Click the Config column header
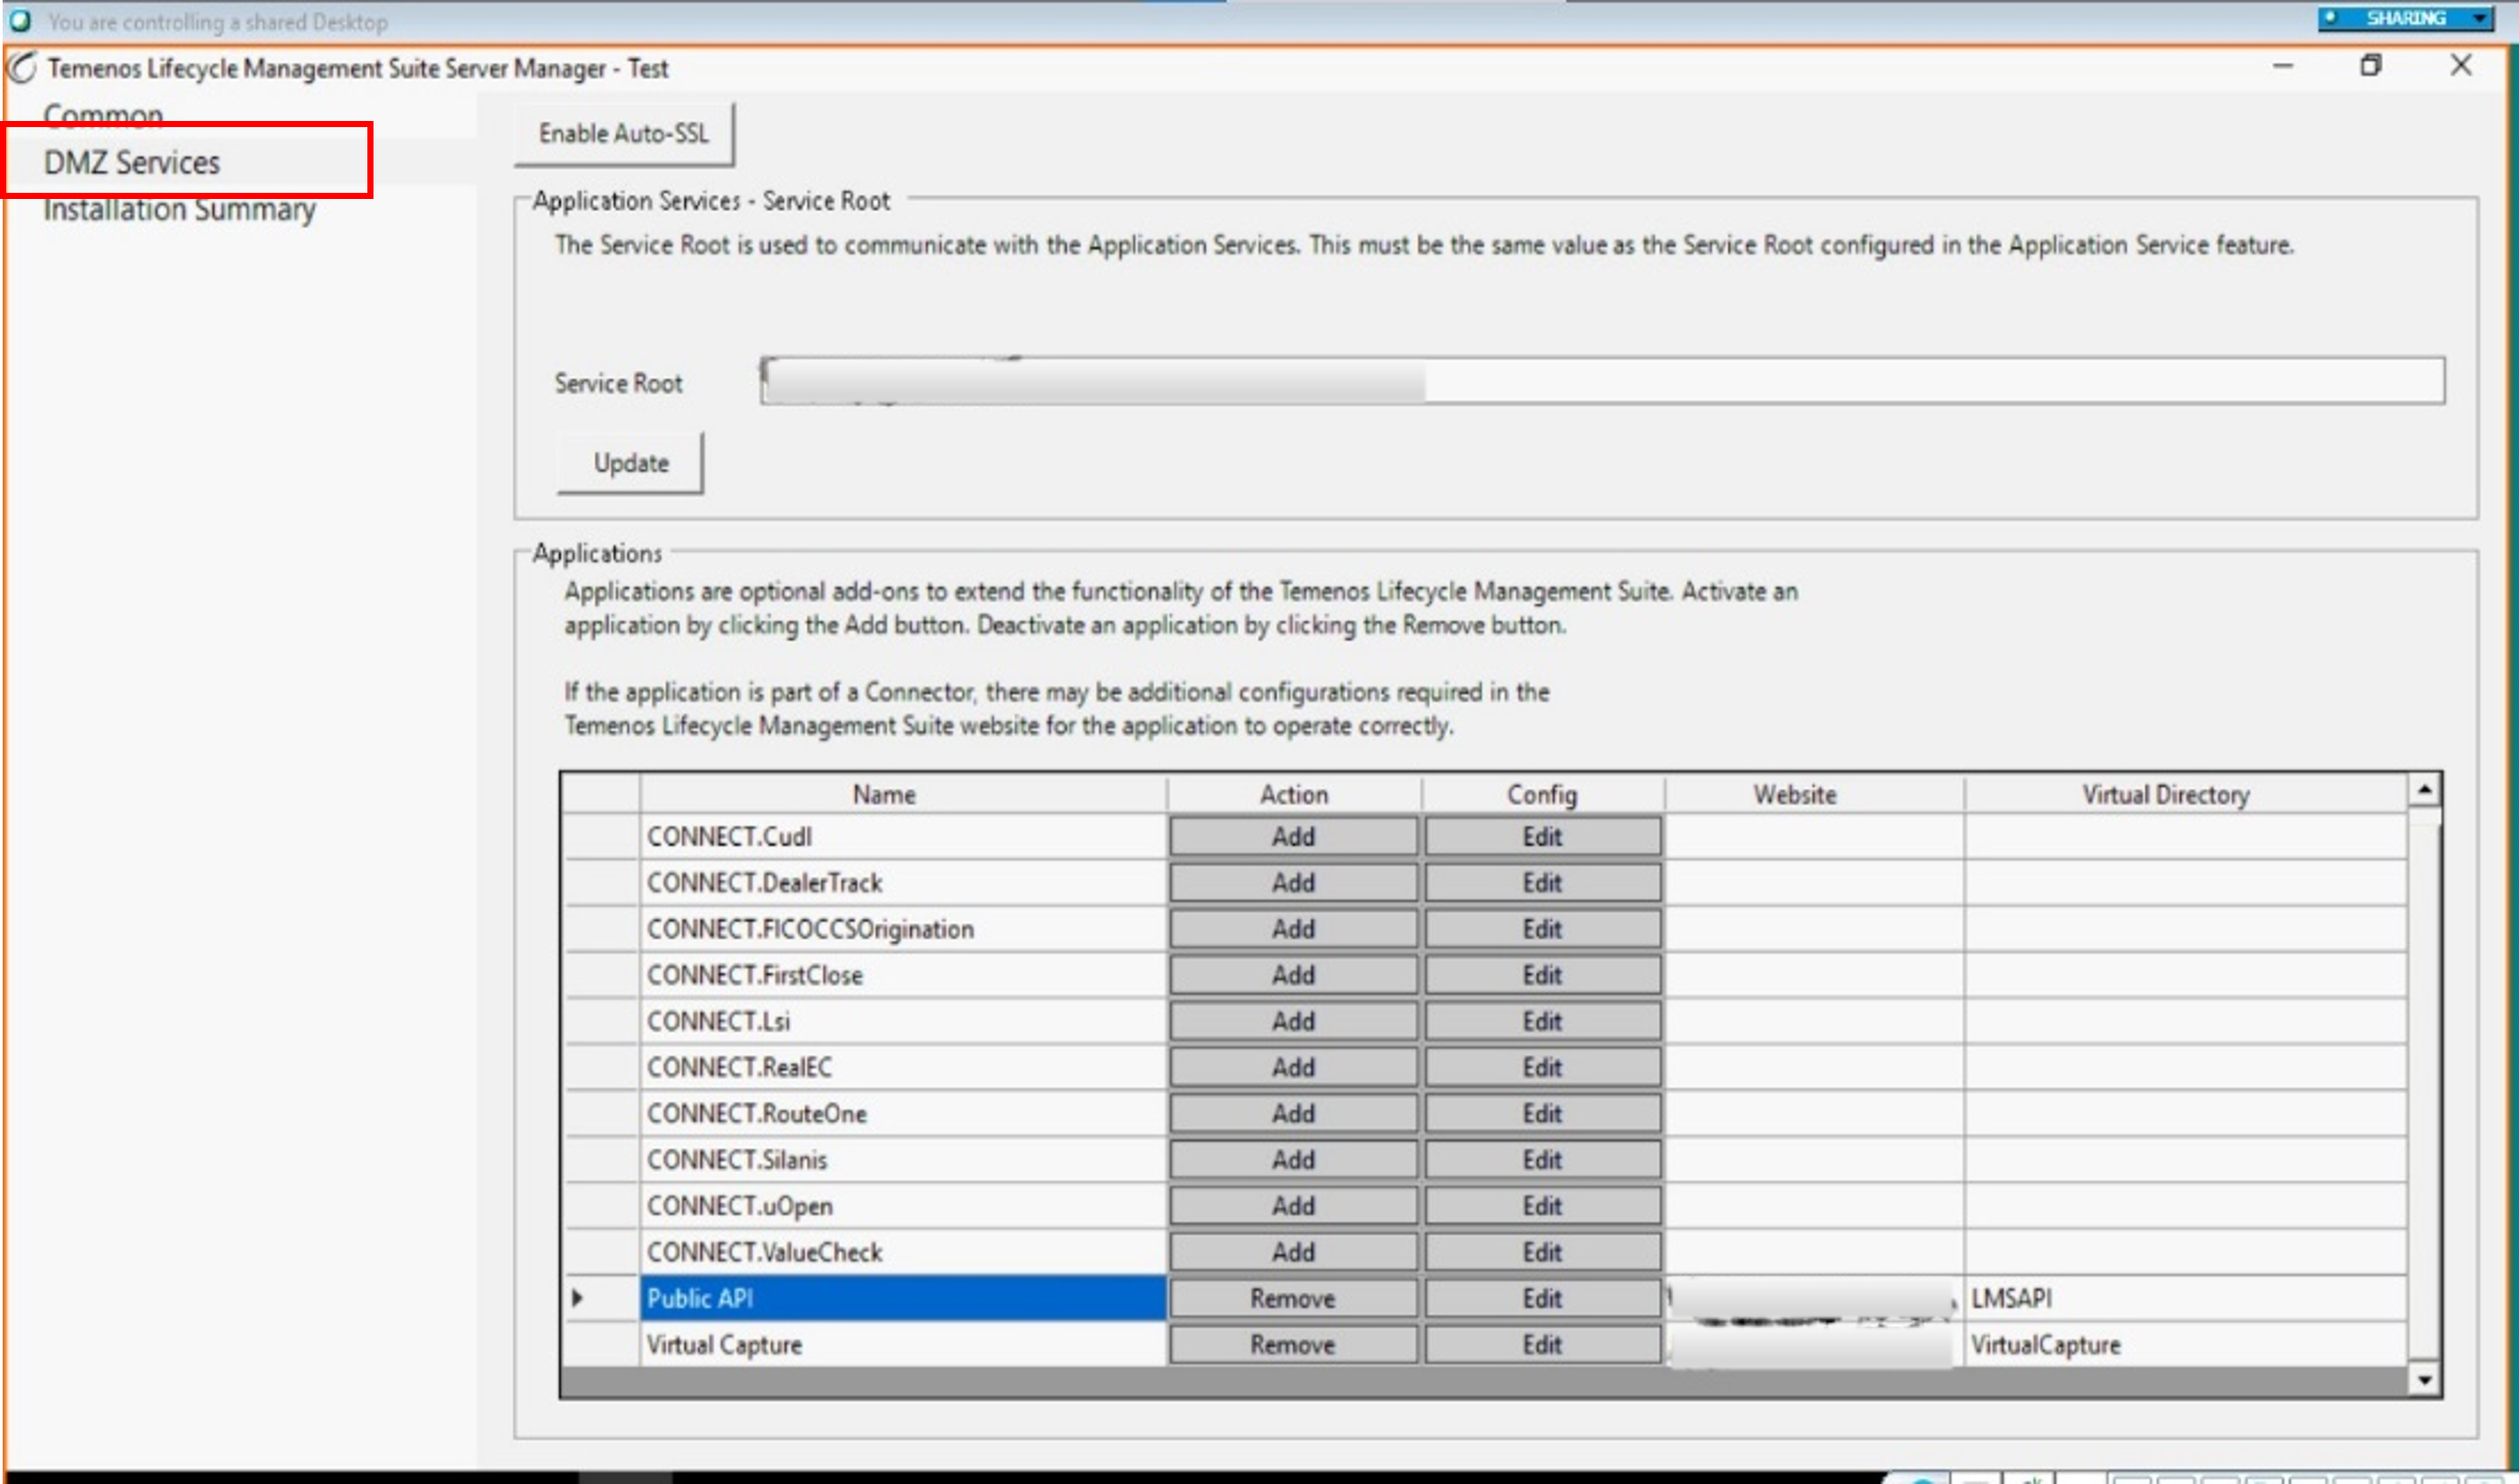2519x1484 pixels. [x=1542, y=794]
